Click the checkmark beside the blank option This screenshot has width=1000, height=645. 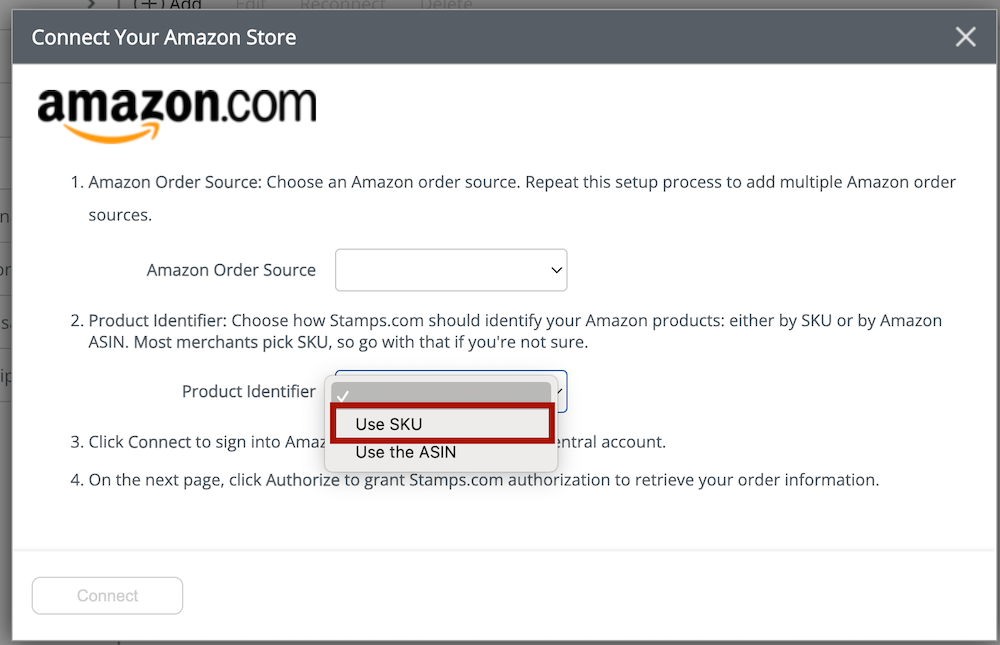point(343,395)
